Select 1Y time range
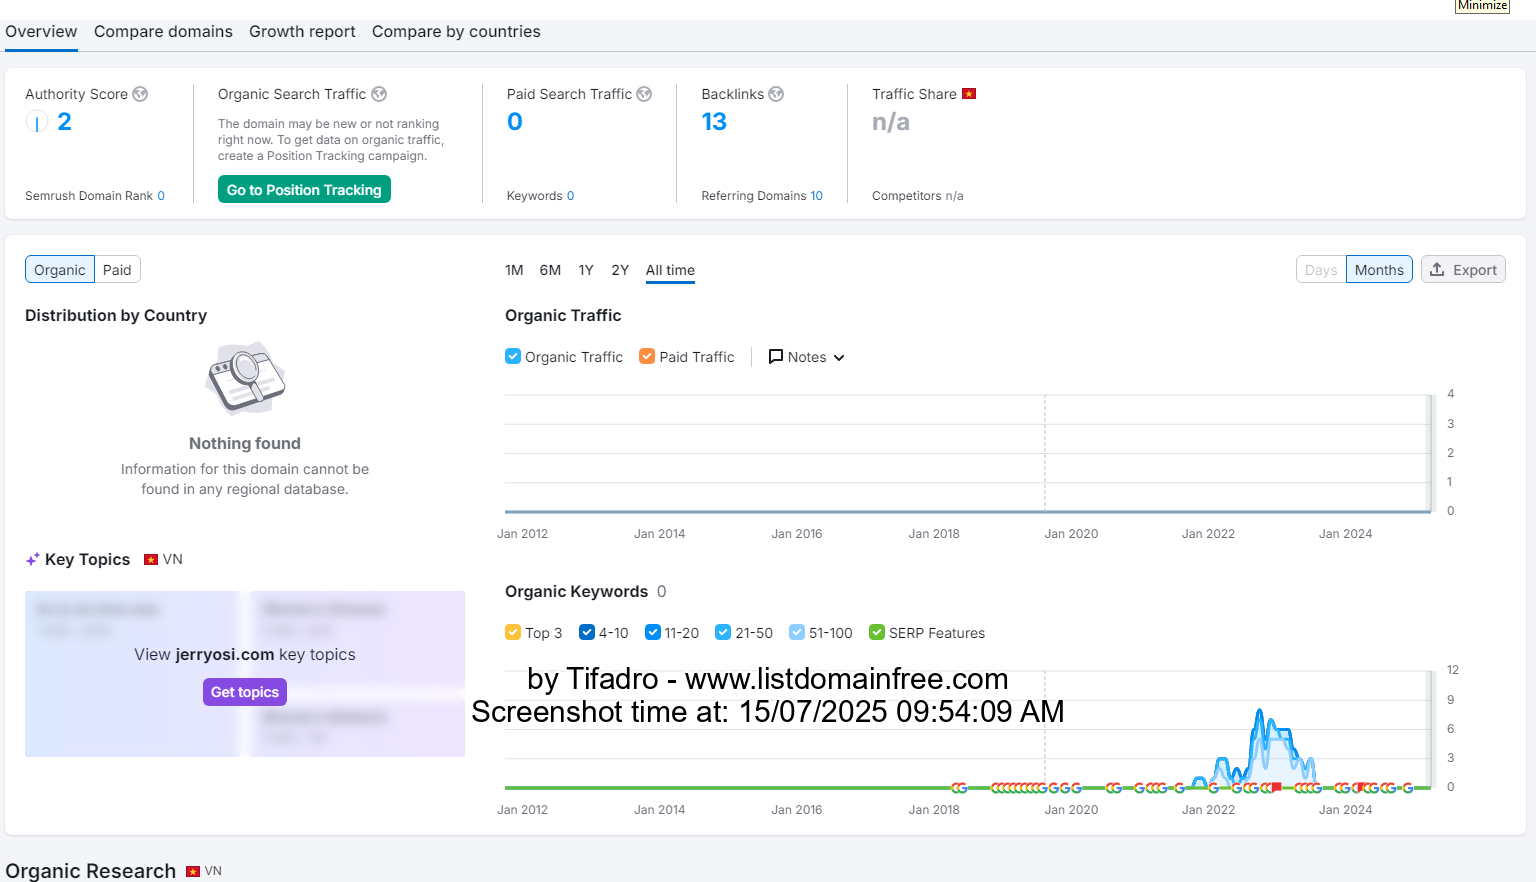Screen dimensions: 1536x882 point(586,270)
